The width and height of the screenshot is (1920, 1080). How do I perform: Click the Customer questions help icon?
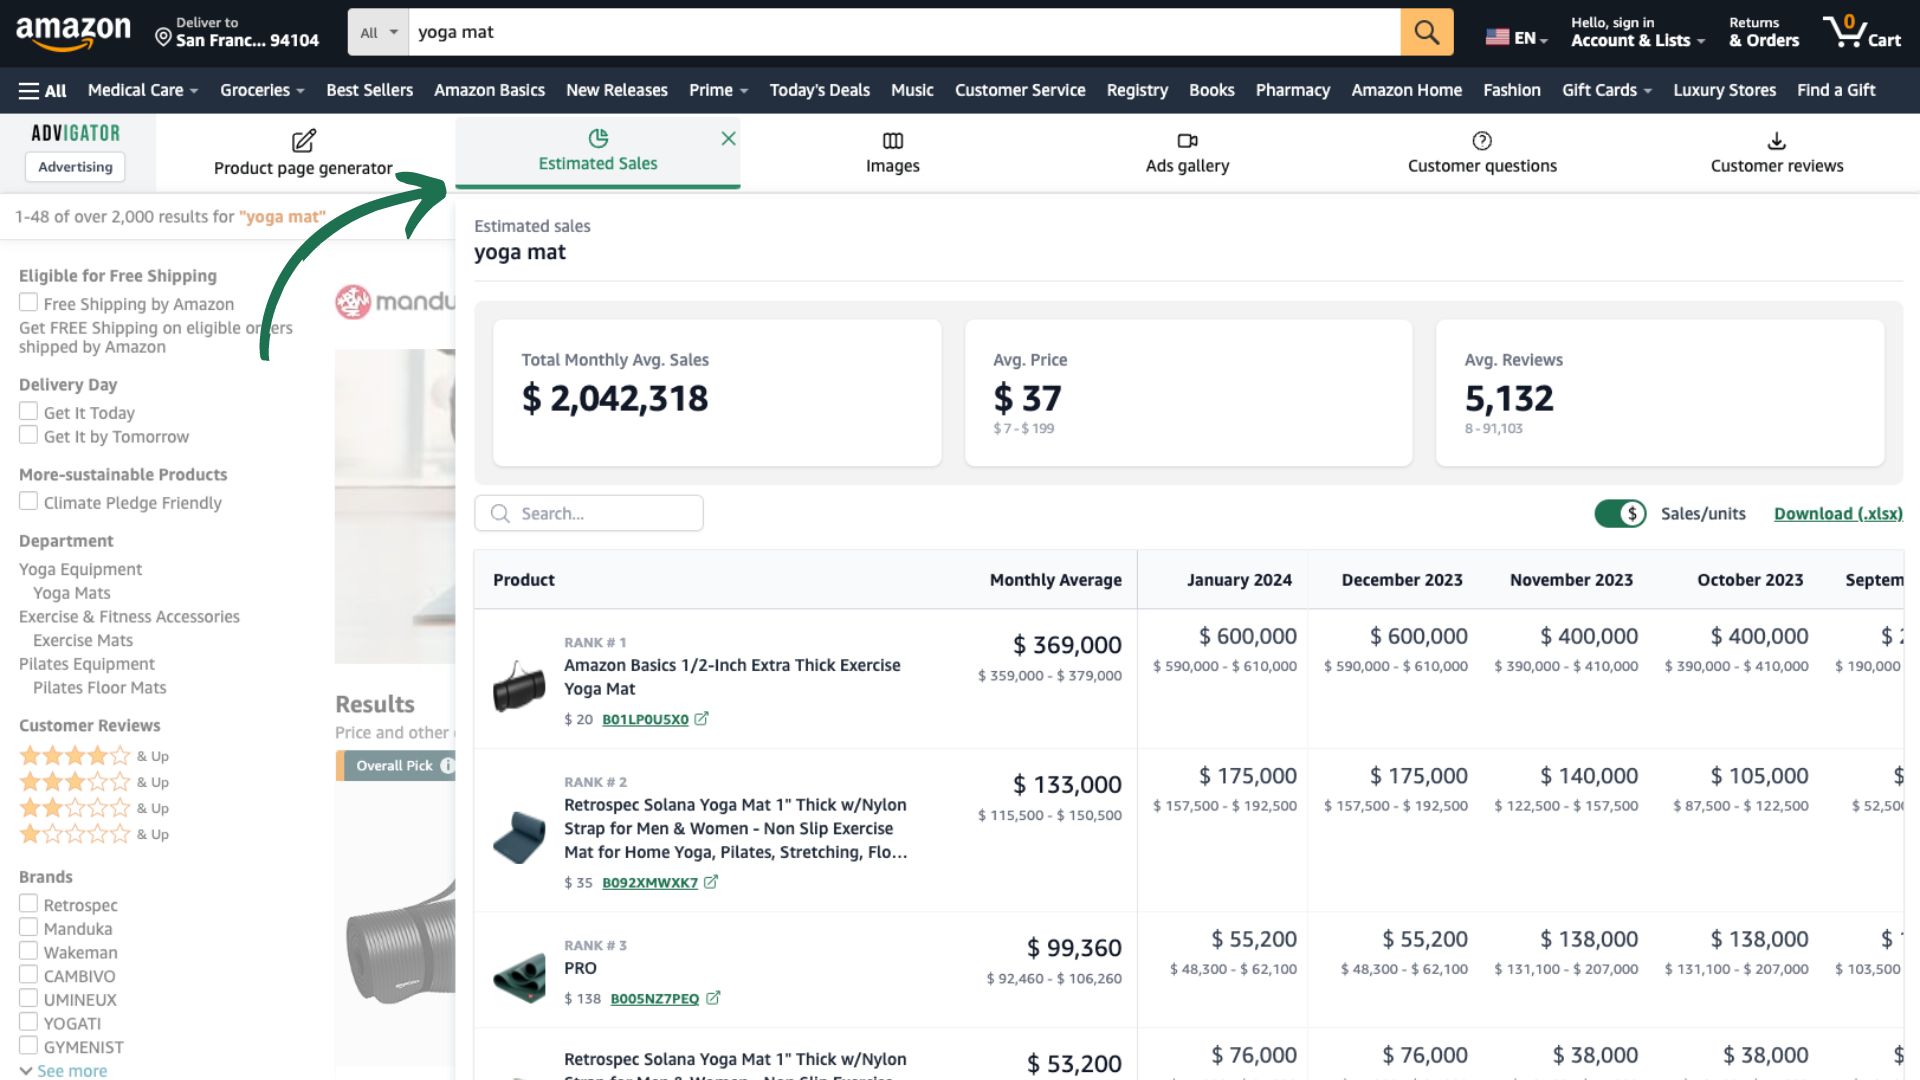[1482, 141]
